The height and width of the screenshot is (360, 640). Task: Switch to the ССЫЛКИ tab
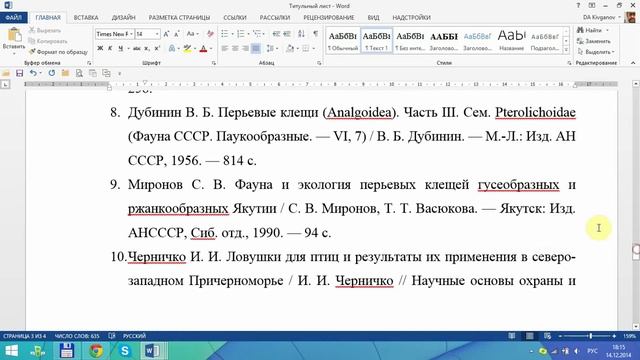click(235, 18)
